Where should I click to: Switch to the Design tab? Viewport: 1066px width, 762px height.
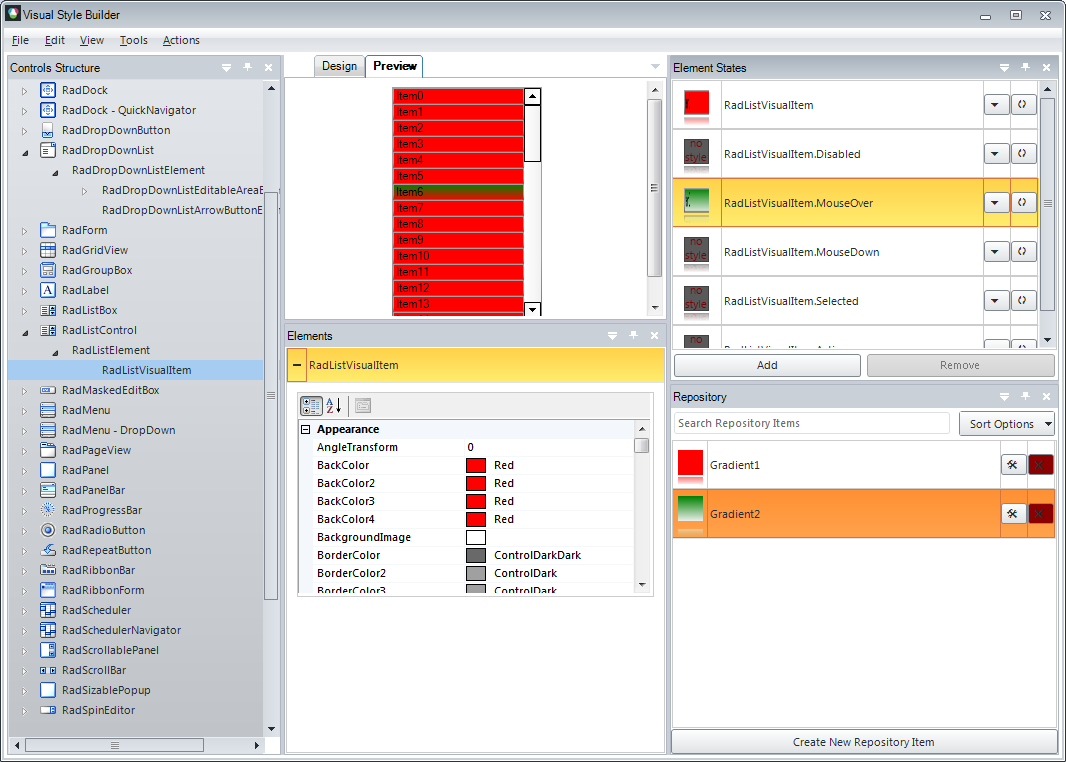339,66
